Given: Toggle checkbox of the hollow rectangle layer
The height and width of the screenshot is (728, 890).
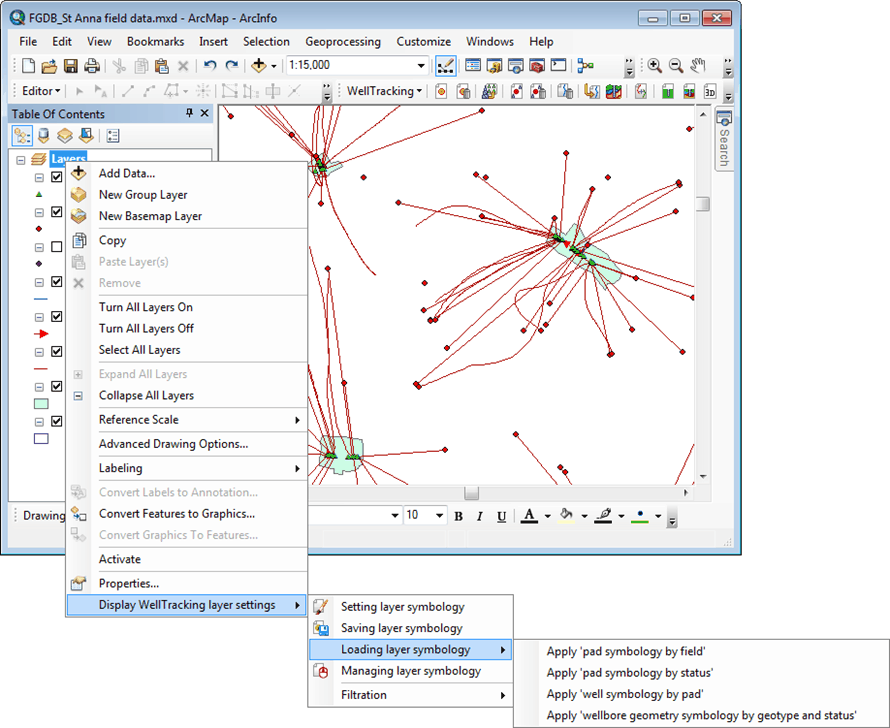Looking at the screenshot, I should click(57, 422).
